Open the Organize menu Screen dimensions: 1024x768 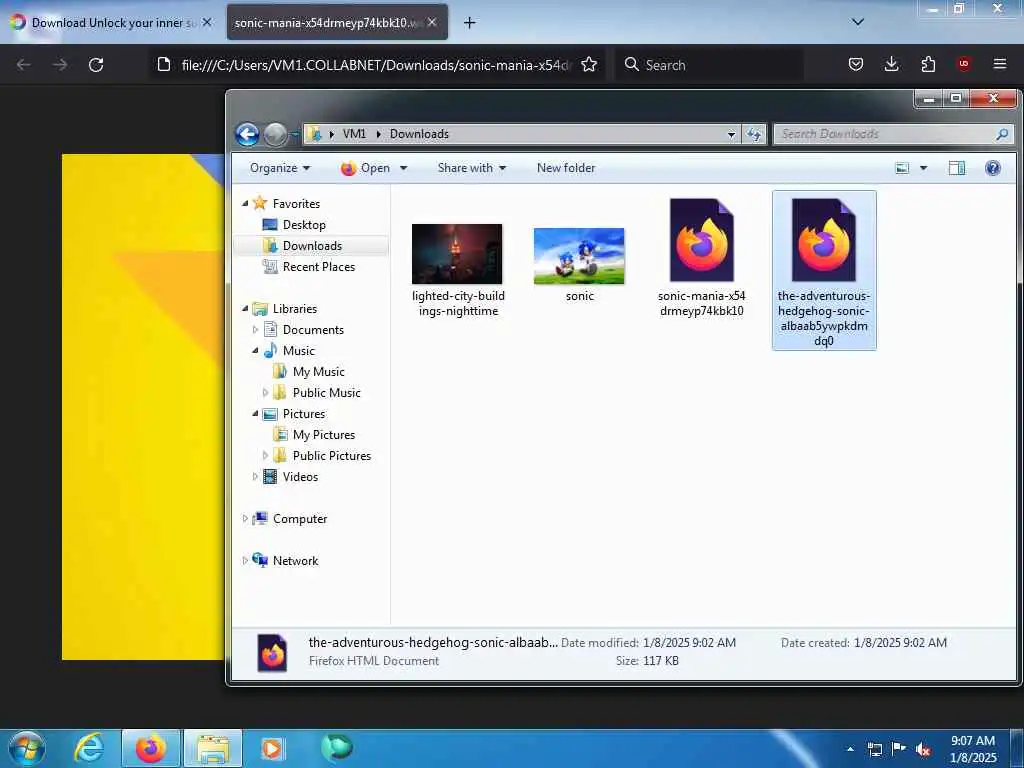pyautogui.click(x=280, y=168)
